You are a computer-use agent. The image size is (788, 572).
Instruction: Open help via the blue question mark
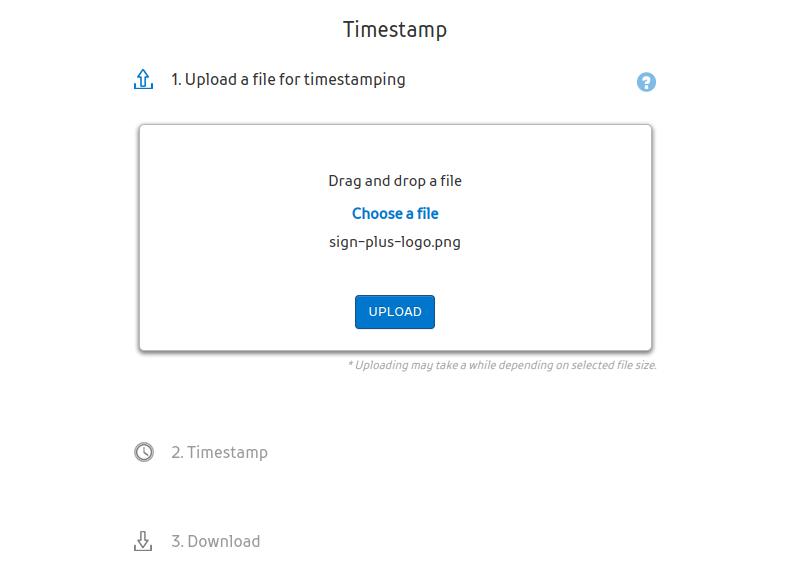coord(646,82)
